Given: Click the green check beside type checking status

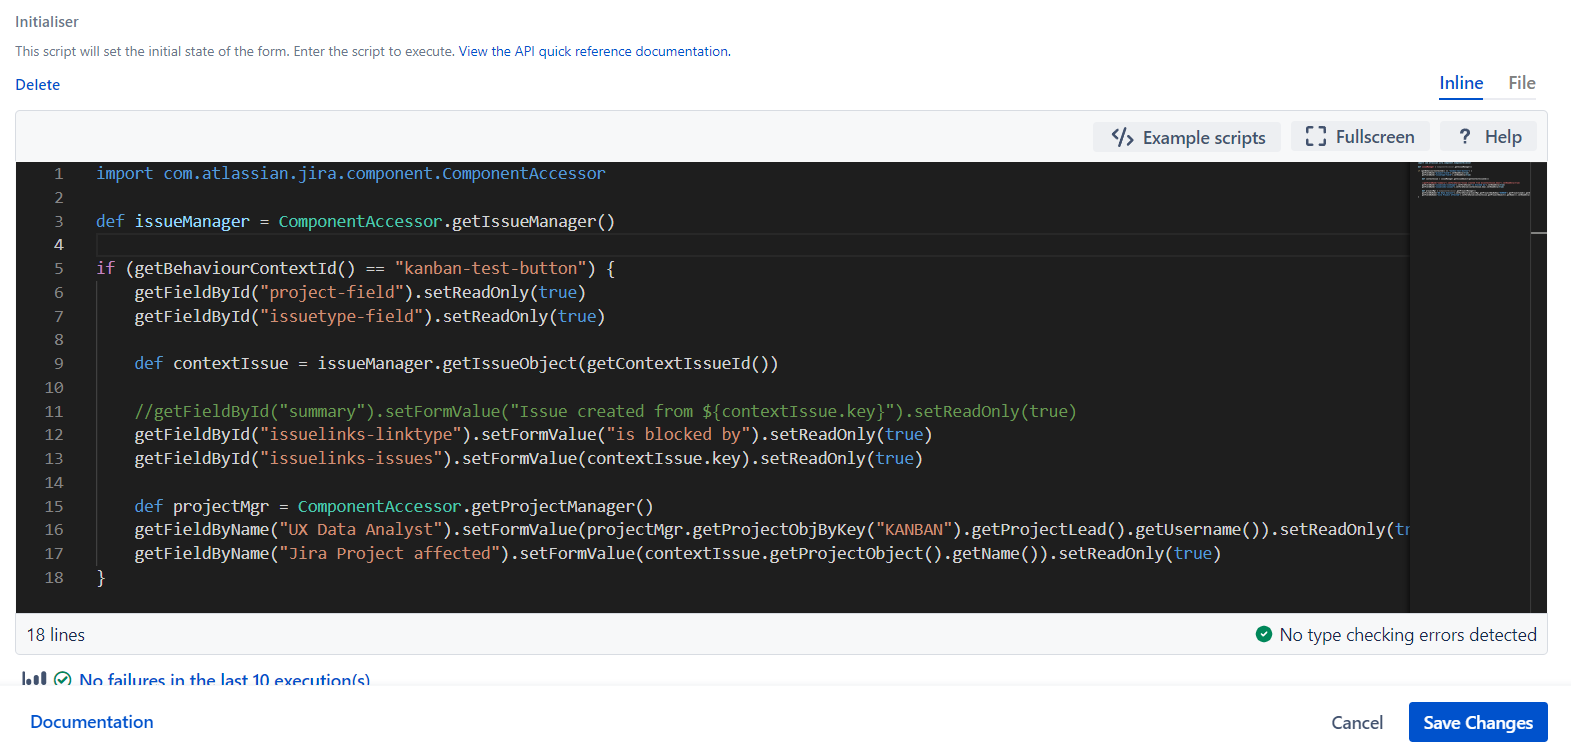Looking at the screenshot, I should [x=1263, y=634].
